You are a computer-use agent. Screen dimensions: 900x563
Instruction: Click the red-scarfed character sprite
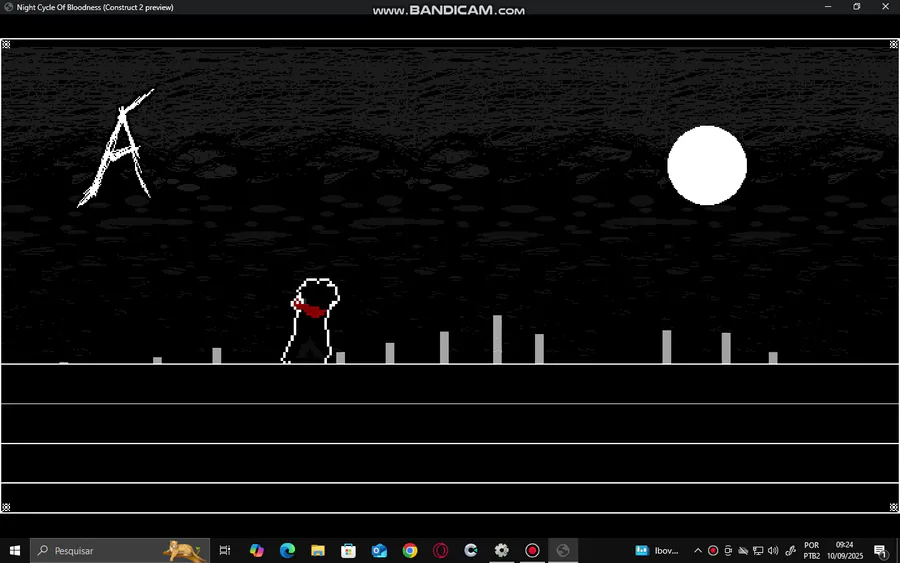311,321
